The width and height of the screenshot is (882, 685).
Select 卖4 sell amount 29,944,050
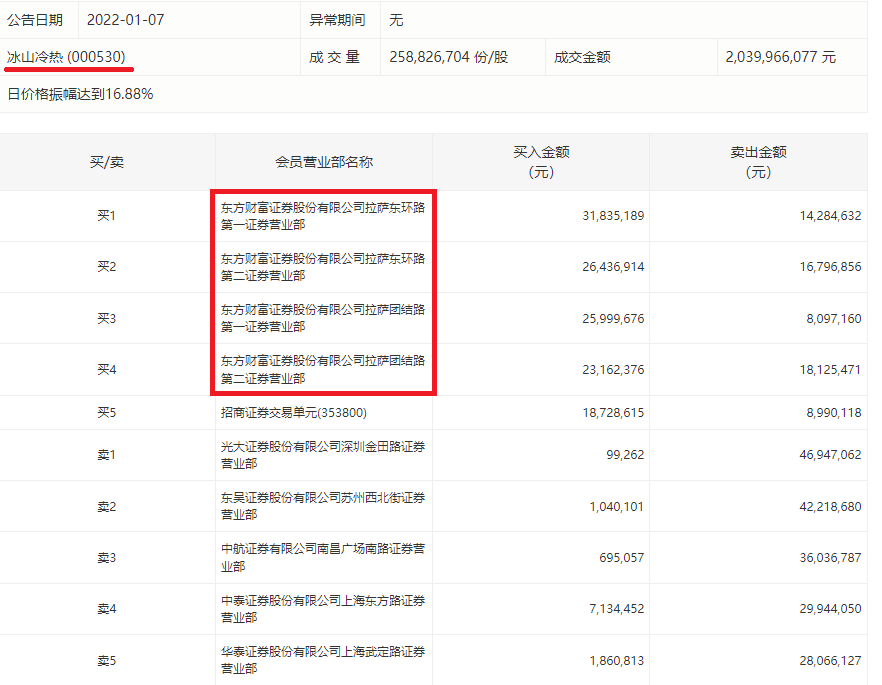tap(830, 609)
